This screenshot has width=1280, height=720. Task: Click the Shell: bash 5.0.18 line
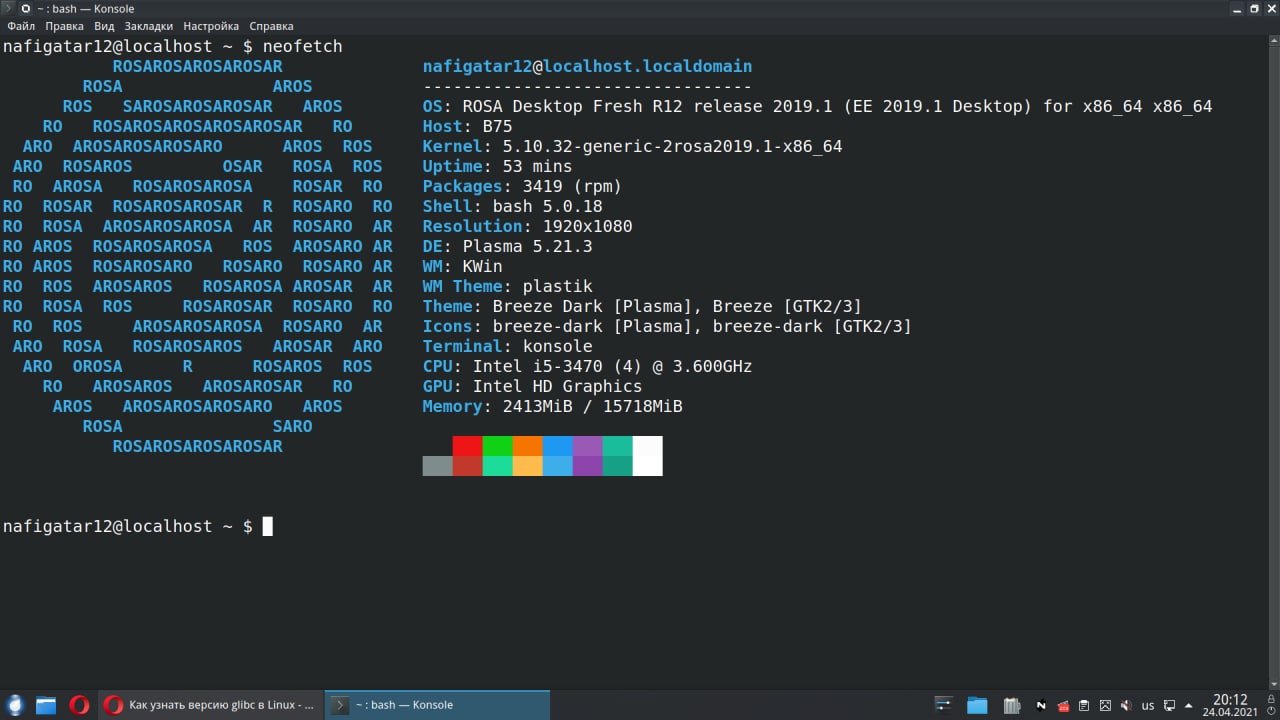pyautogui.click(x=512, y=206)
